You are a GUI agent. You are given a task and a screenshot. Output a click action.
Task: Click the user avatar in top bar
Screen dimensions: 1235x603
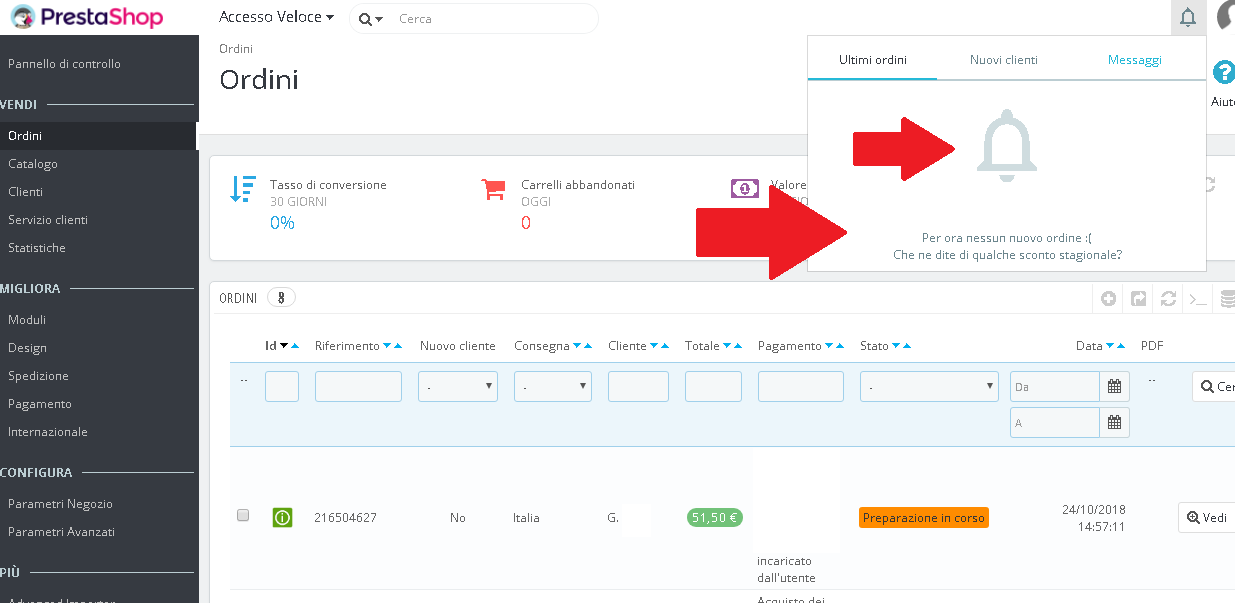pos(1225,17)
